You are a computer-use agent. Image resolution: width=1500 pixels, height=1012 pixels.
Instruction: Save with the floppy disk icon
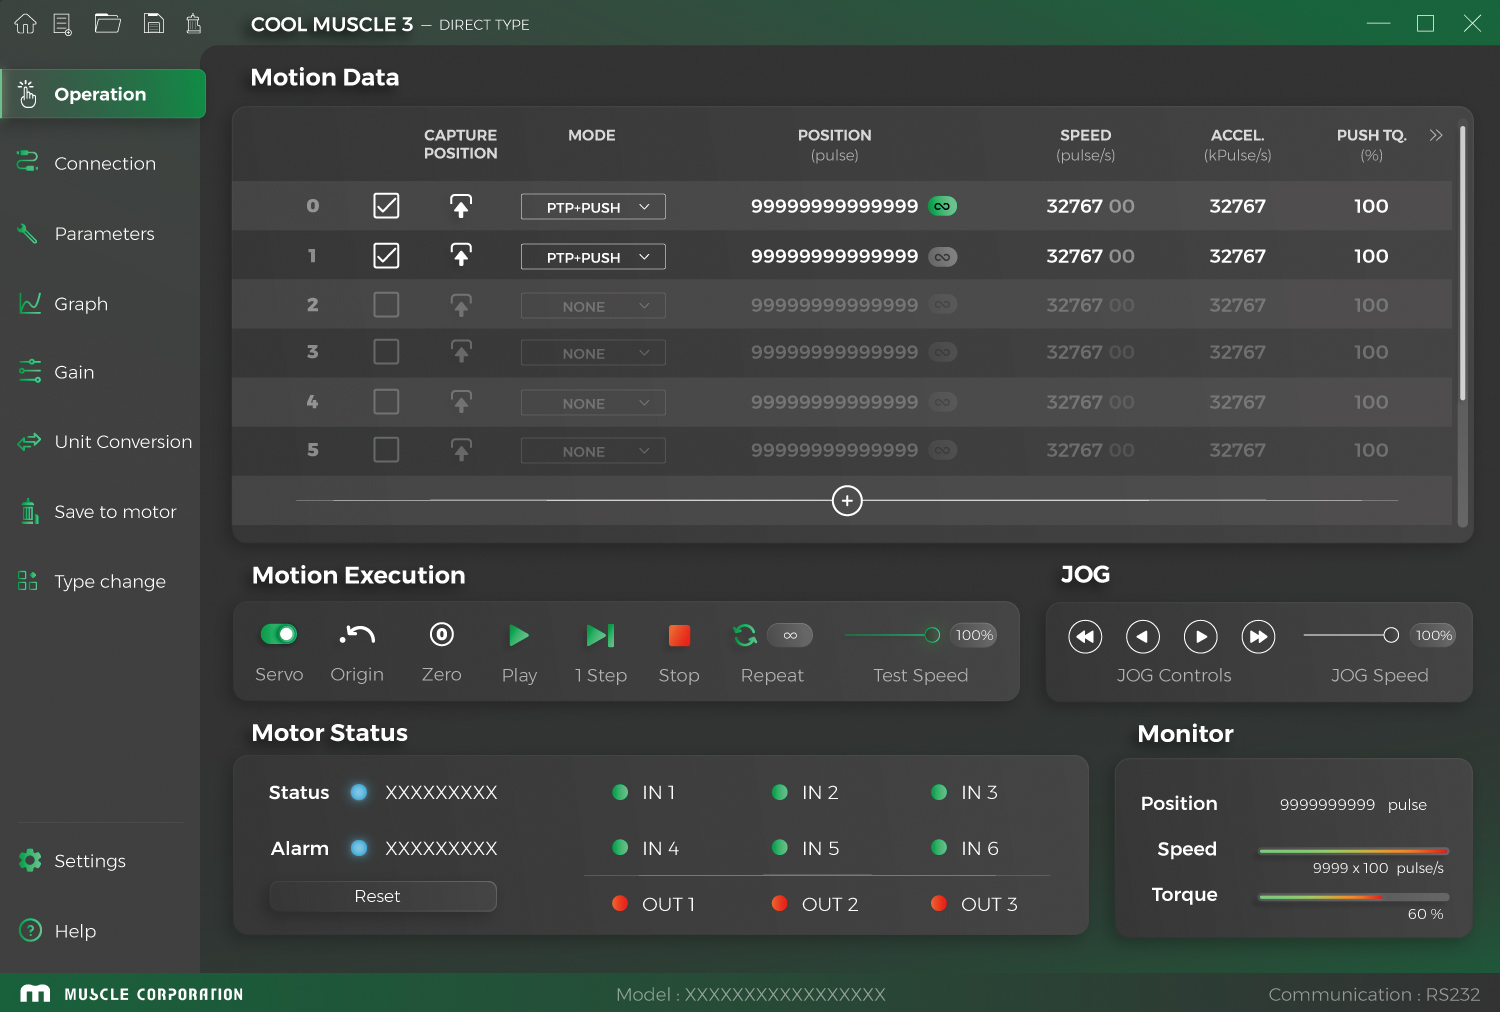pyautogui.click(x=154, y=23)
